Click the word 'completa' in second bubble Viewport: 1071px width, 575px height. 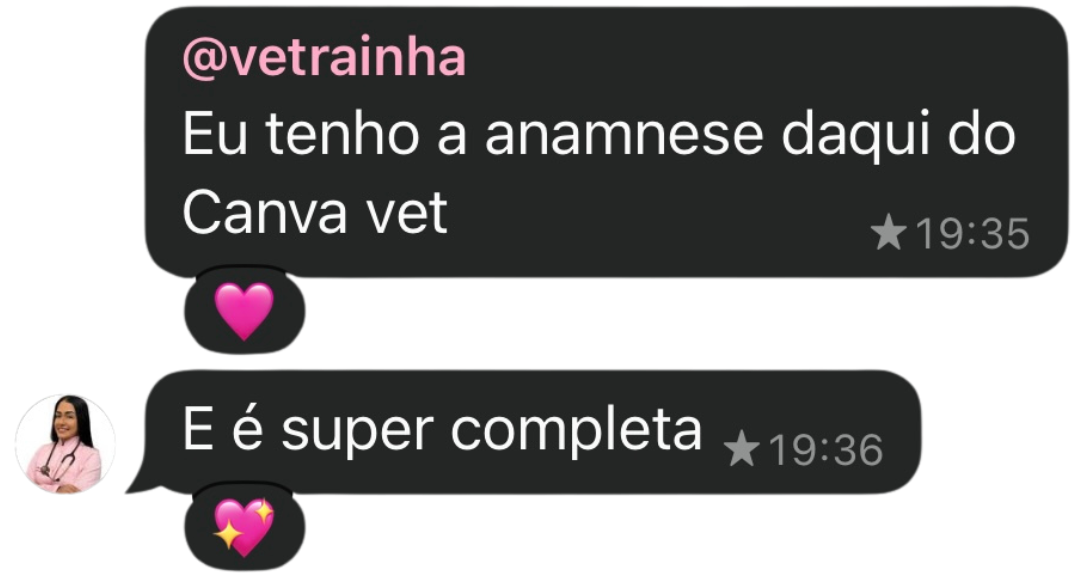576,434
